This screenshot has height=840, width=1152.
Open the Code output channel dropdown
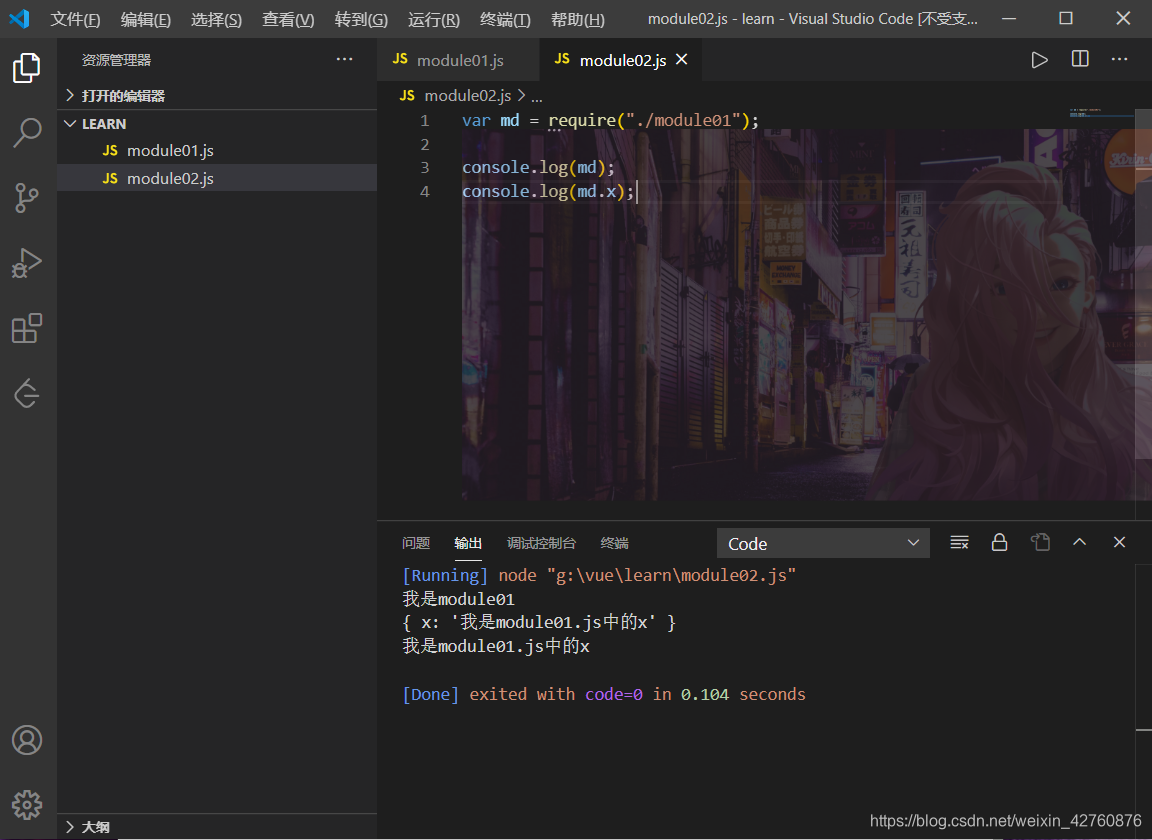click(x=823, y=543)
